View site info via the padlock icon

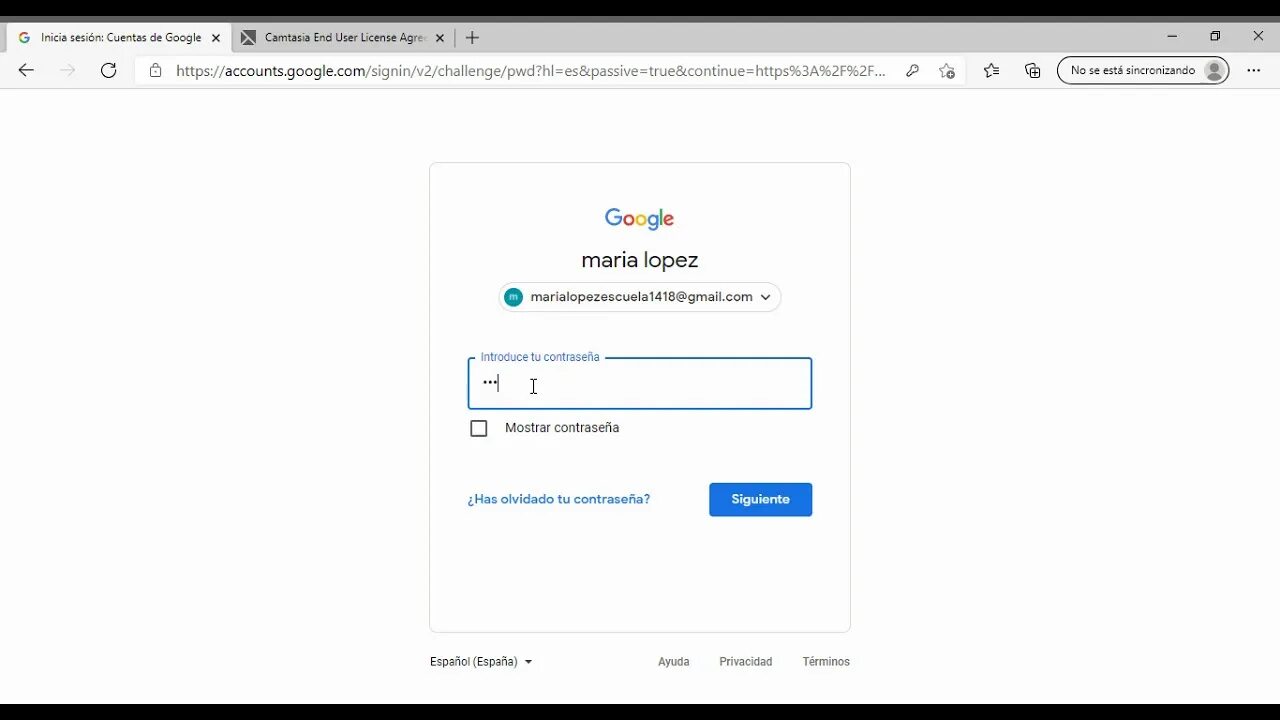(x=155, y=70)
